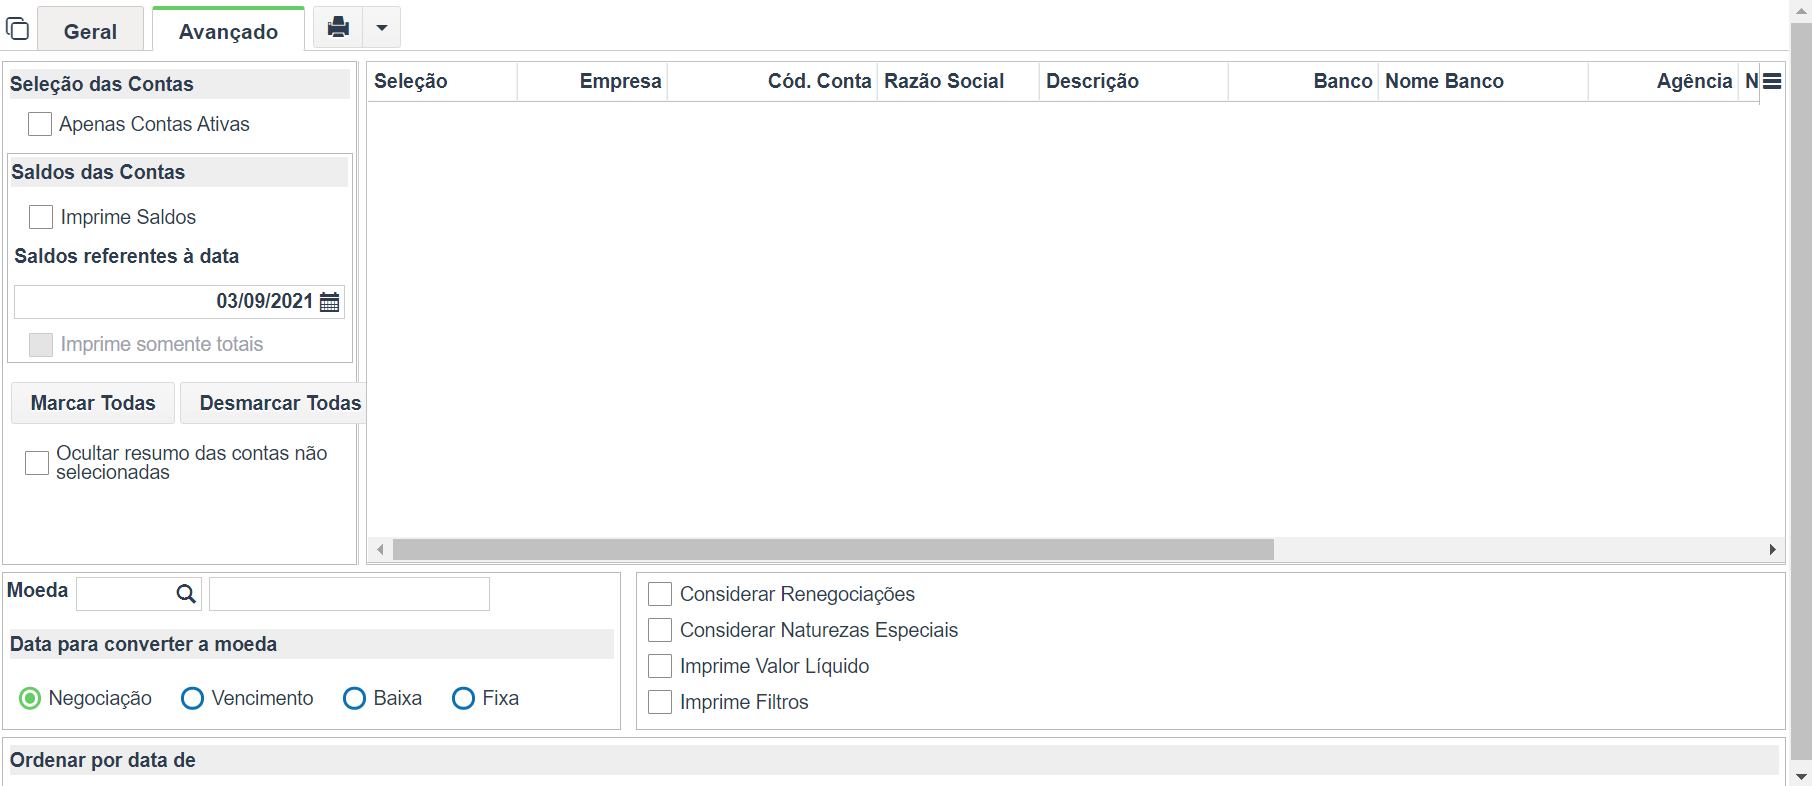Toggle Considerar Renegociações checkbox
Image resolution: width=1812 pixels, height=786 pixels.
pyautogui.click(x=660, y=594)
